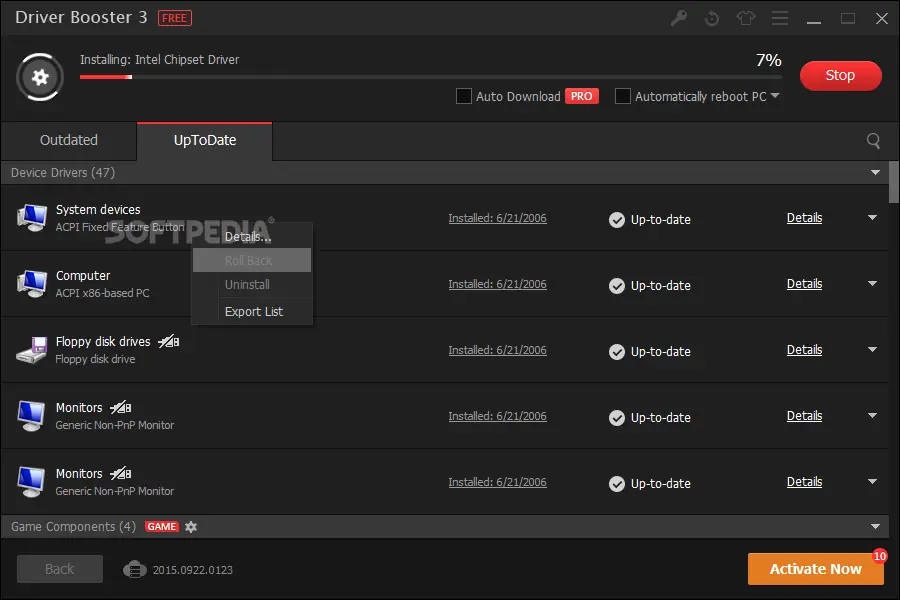Enable the Auto Download checkbox
The height and width of the screenshot is (600, 900).
(463, 96)
